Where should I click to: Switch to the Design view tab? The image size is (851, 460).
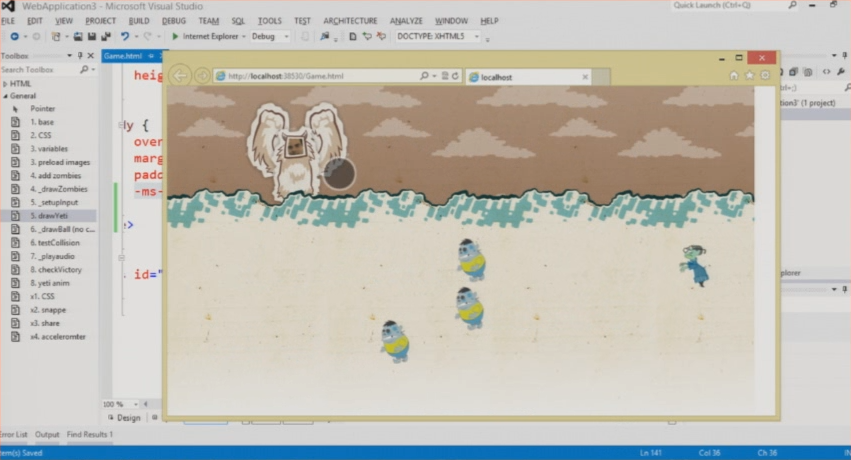124,418
